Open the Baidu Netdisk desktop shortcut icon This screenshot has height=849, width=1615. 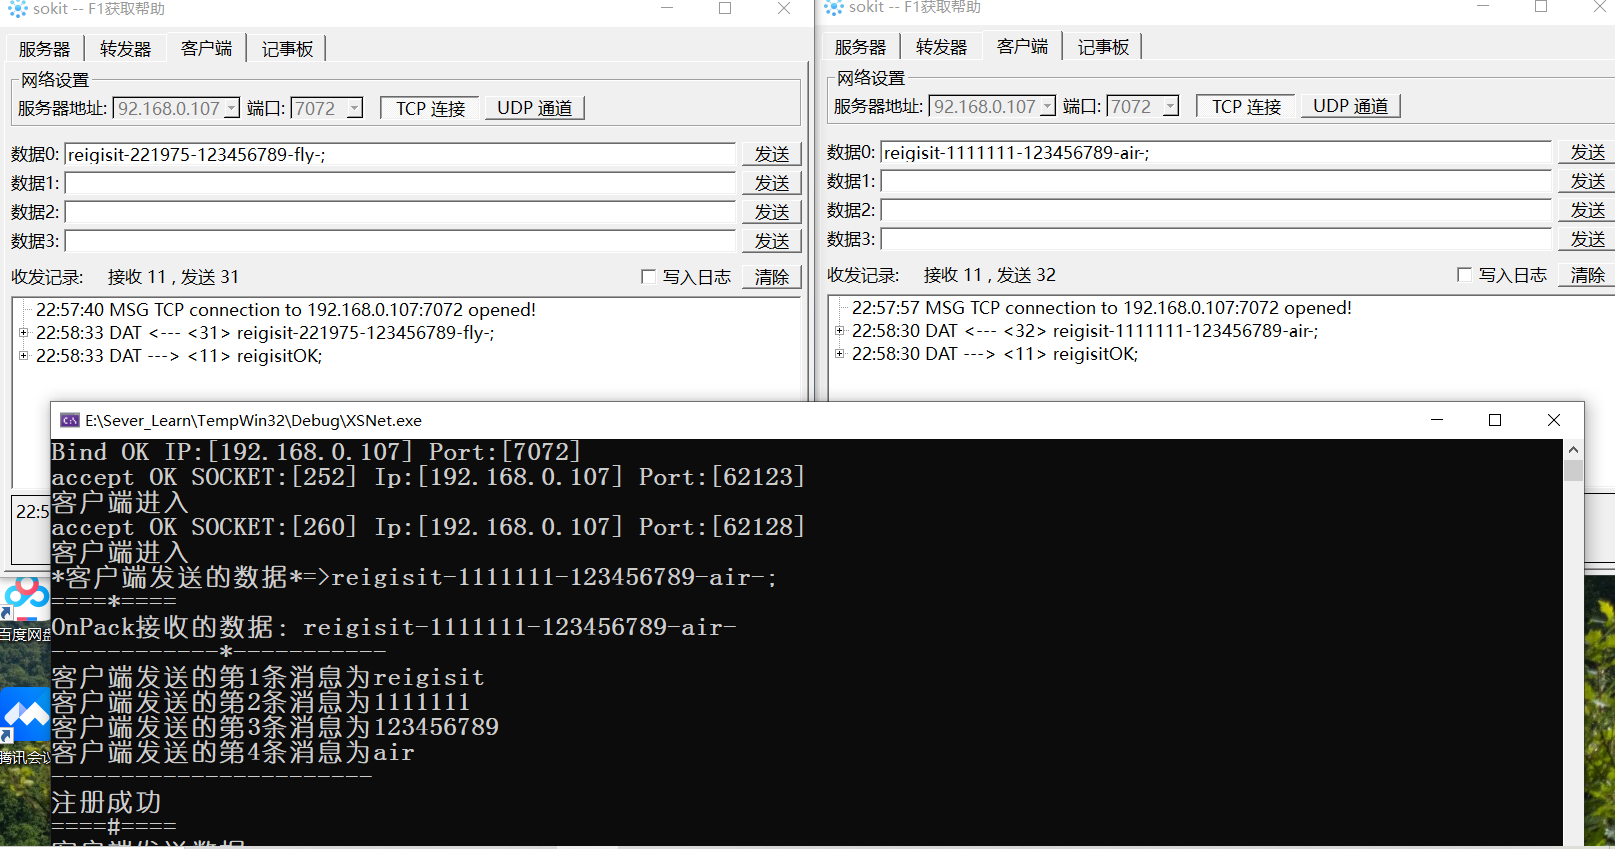click(x=27, y=598)
